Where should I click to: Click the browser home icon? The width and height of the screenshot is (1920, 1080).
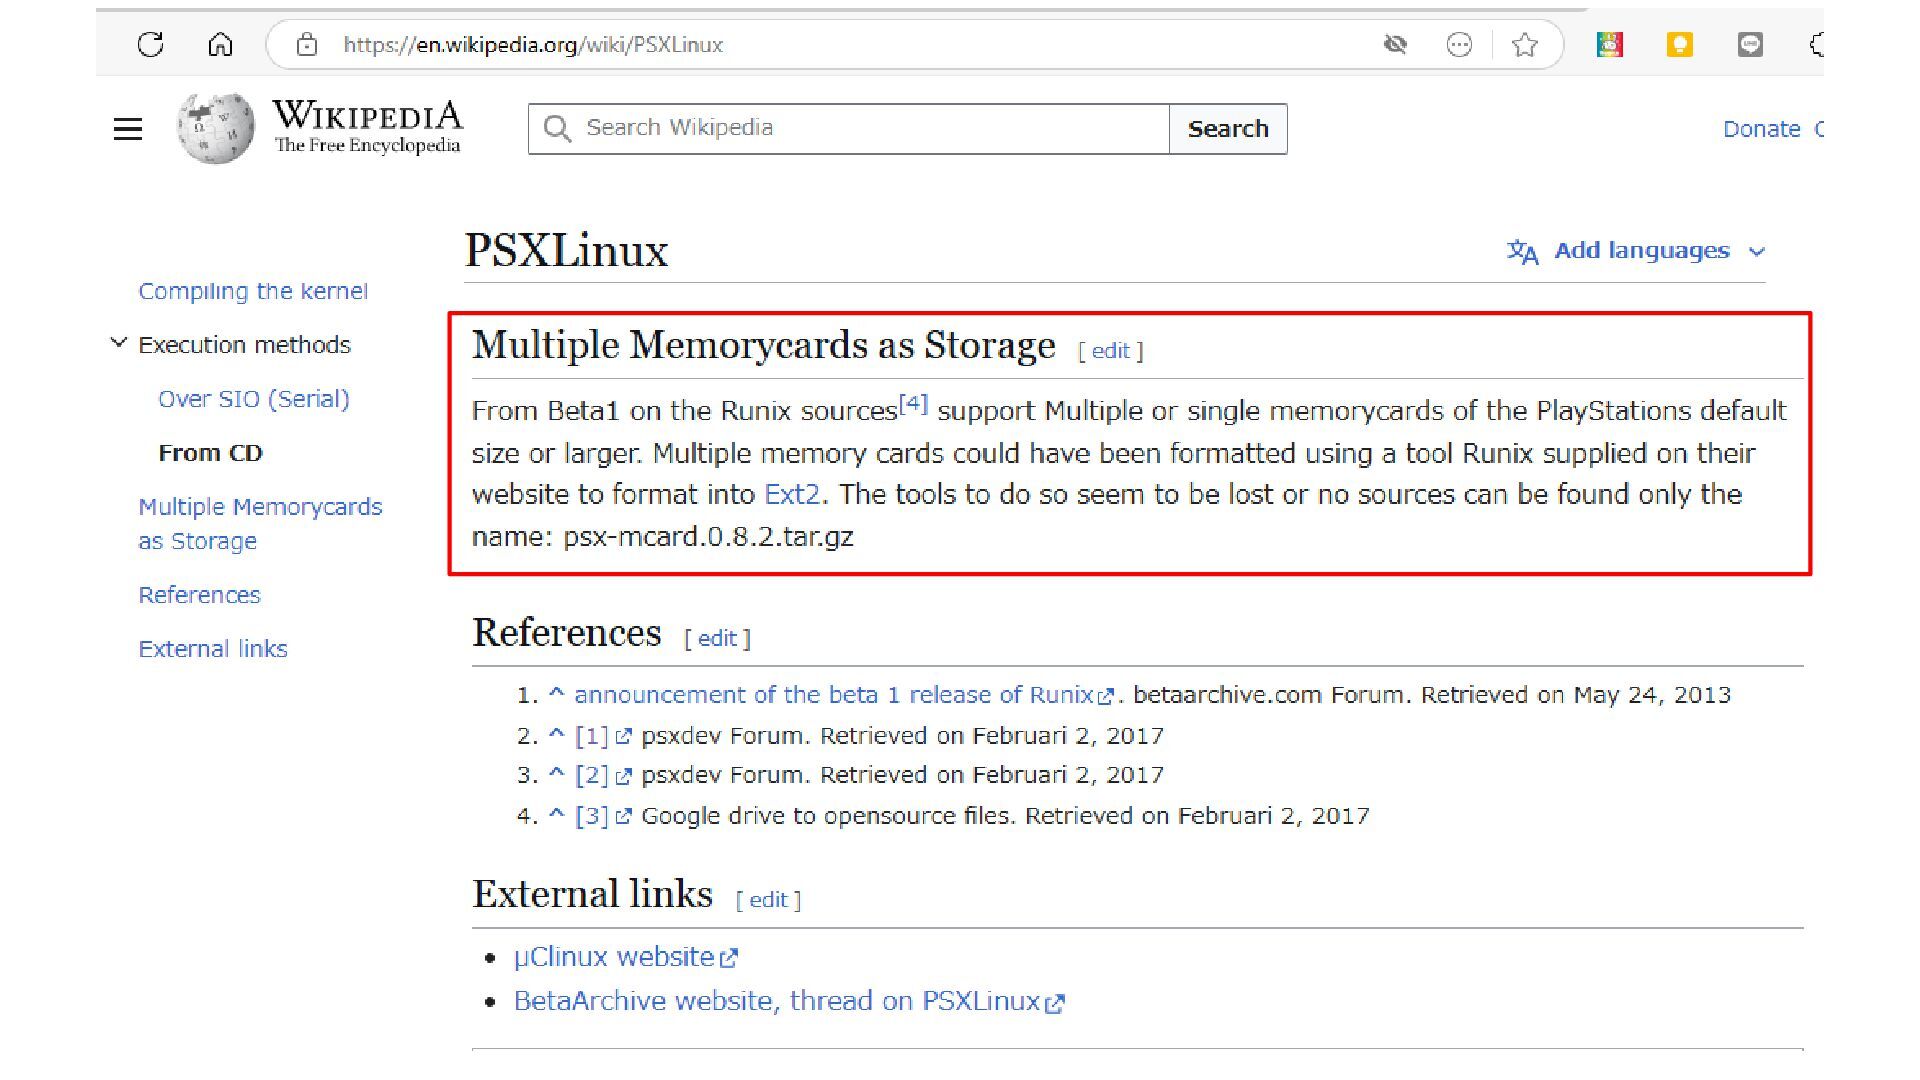click(x=220, y=44)
